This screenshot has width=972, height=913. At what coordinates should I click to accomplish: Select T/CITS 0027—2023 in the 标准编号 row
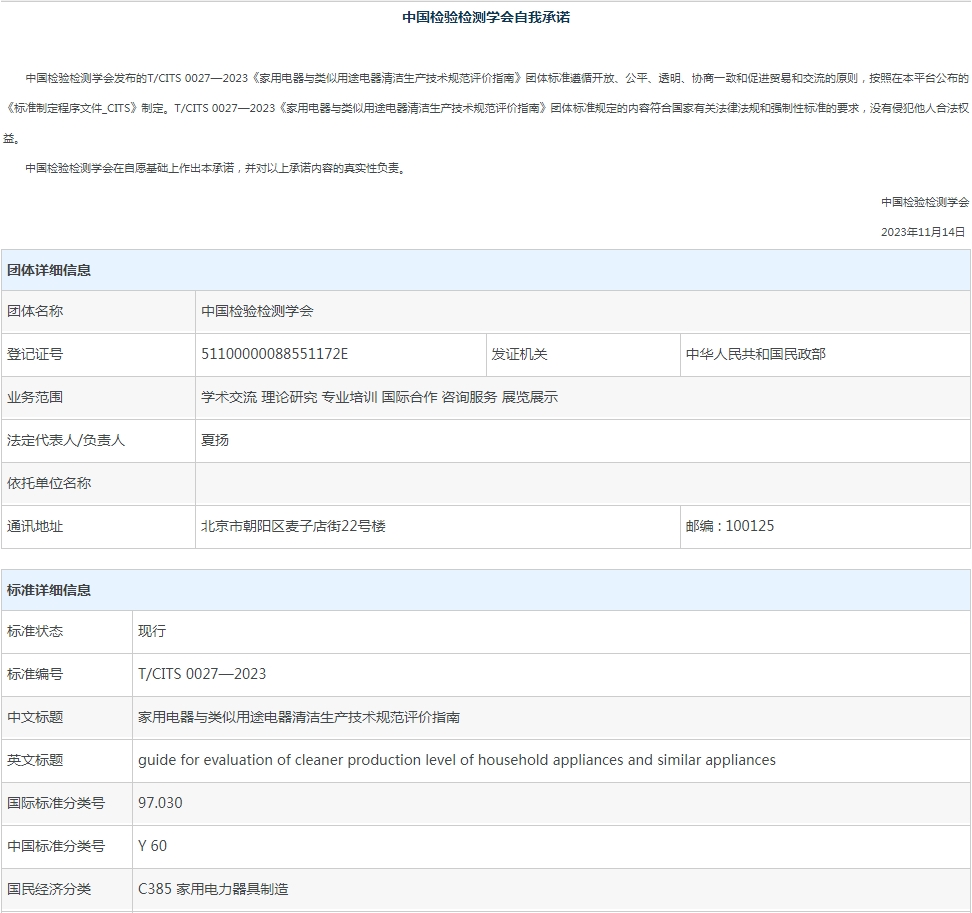(x=202, y=674)
